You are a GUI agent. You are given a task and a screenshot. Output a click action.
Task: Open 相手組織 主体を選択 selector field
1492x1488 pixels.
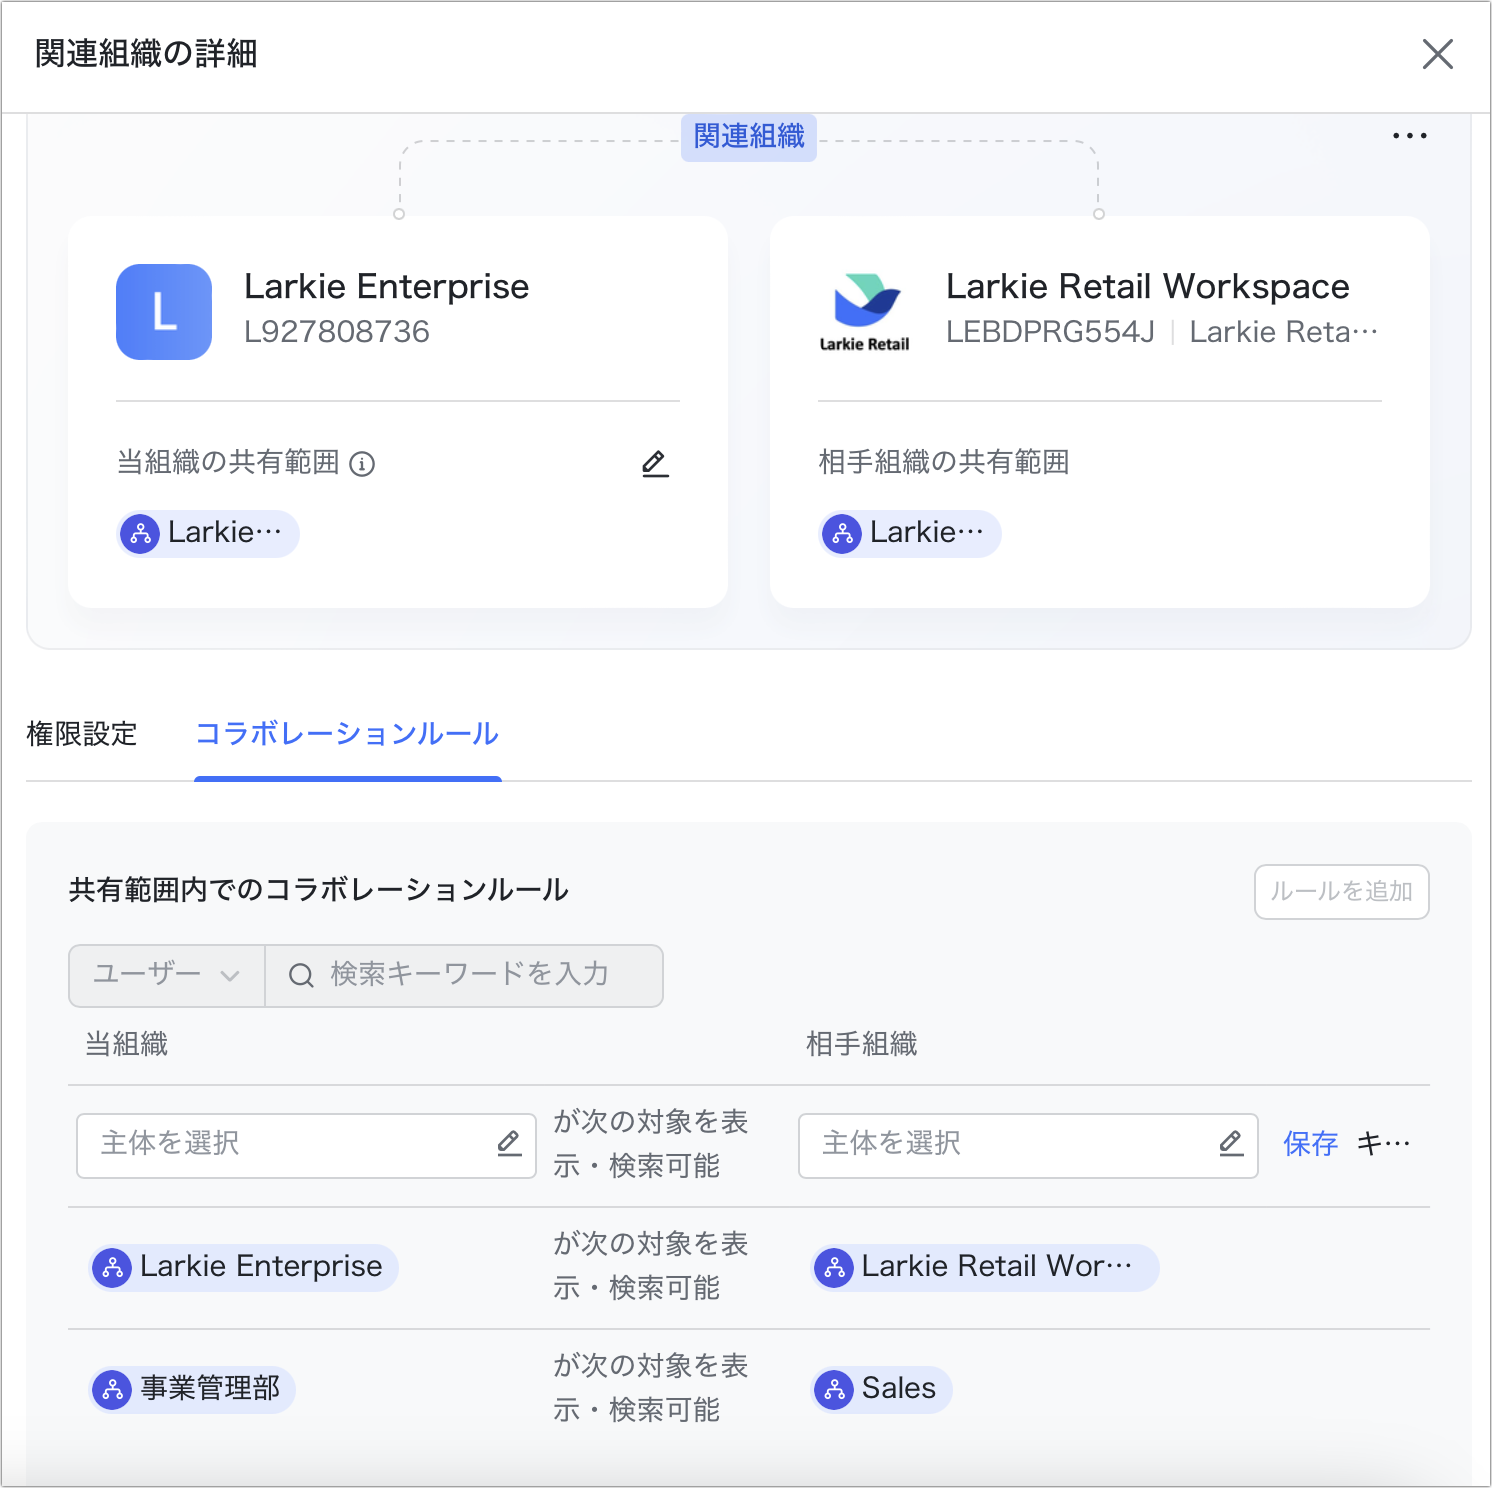1010,1145
